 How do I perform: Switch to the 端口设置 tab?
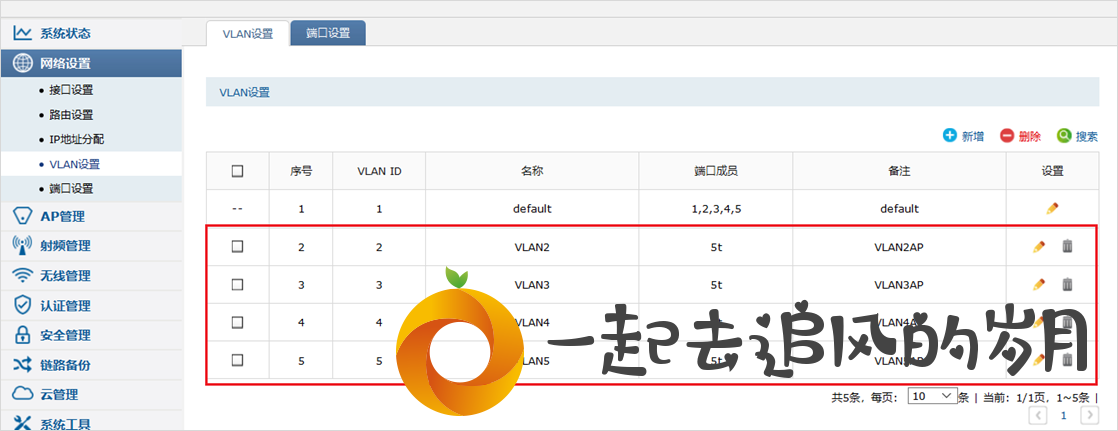(328, 33)
